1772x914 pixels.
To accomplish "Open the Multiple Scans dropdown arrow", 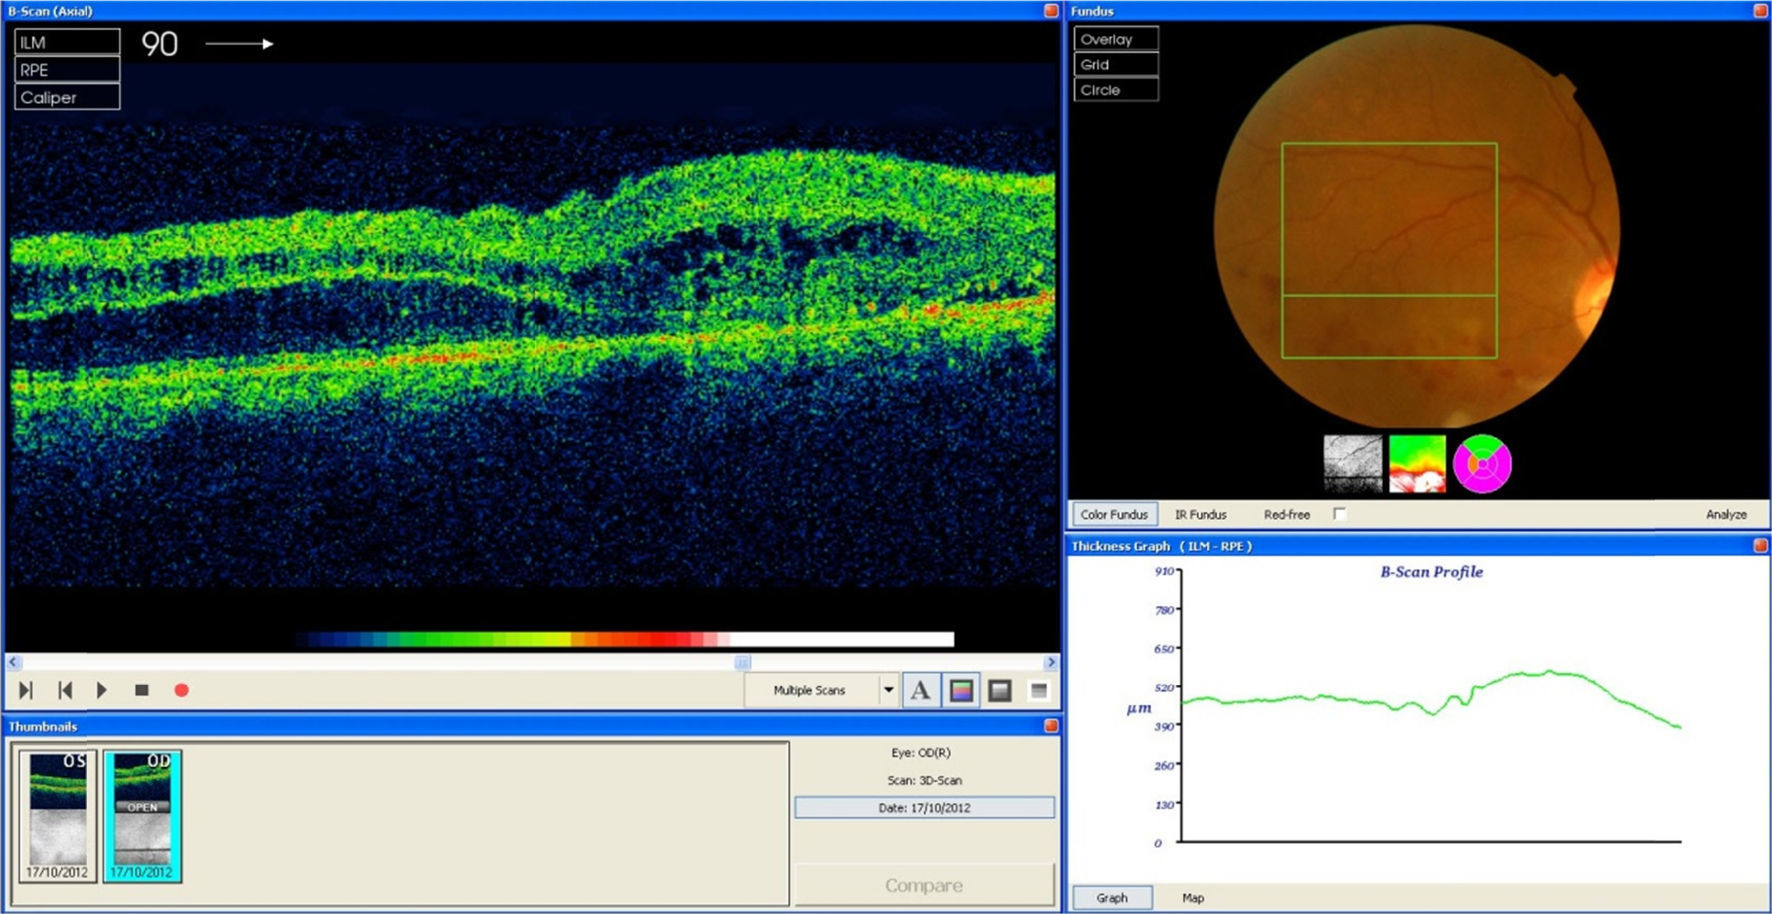I will point(887,690).
